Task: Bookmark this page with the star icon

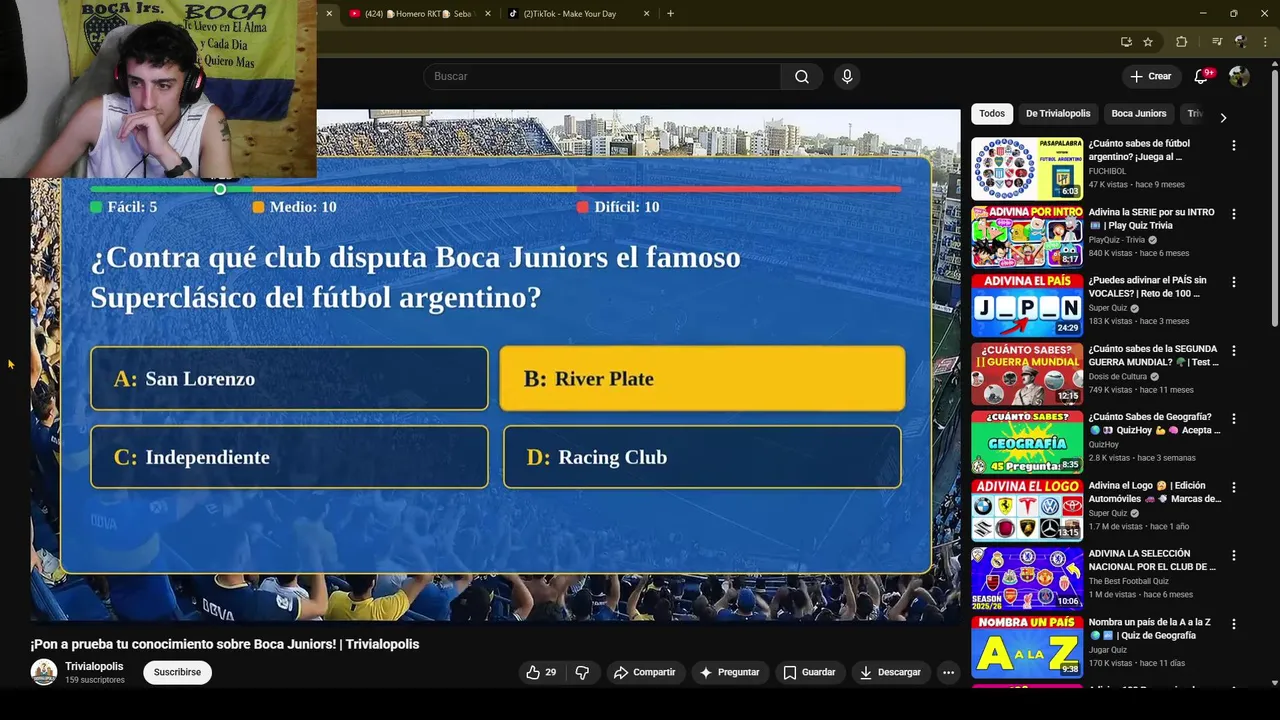Action: click(x=1148, y=42)
